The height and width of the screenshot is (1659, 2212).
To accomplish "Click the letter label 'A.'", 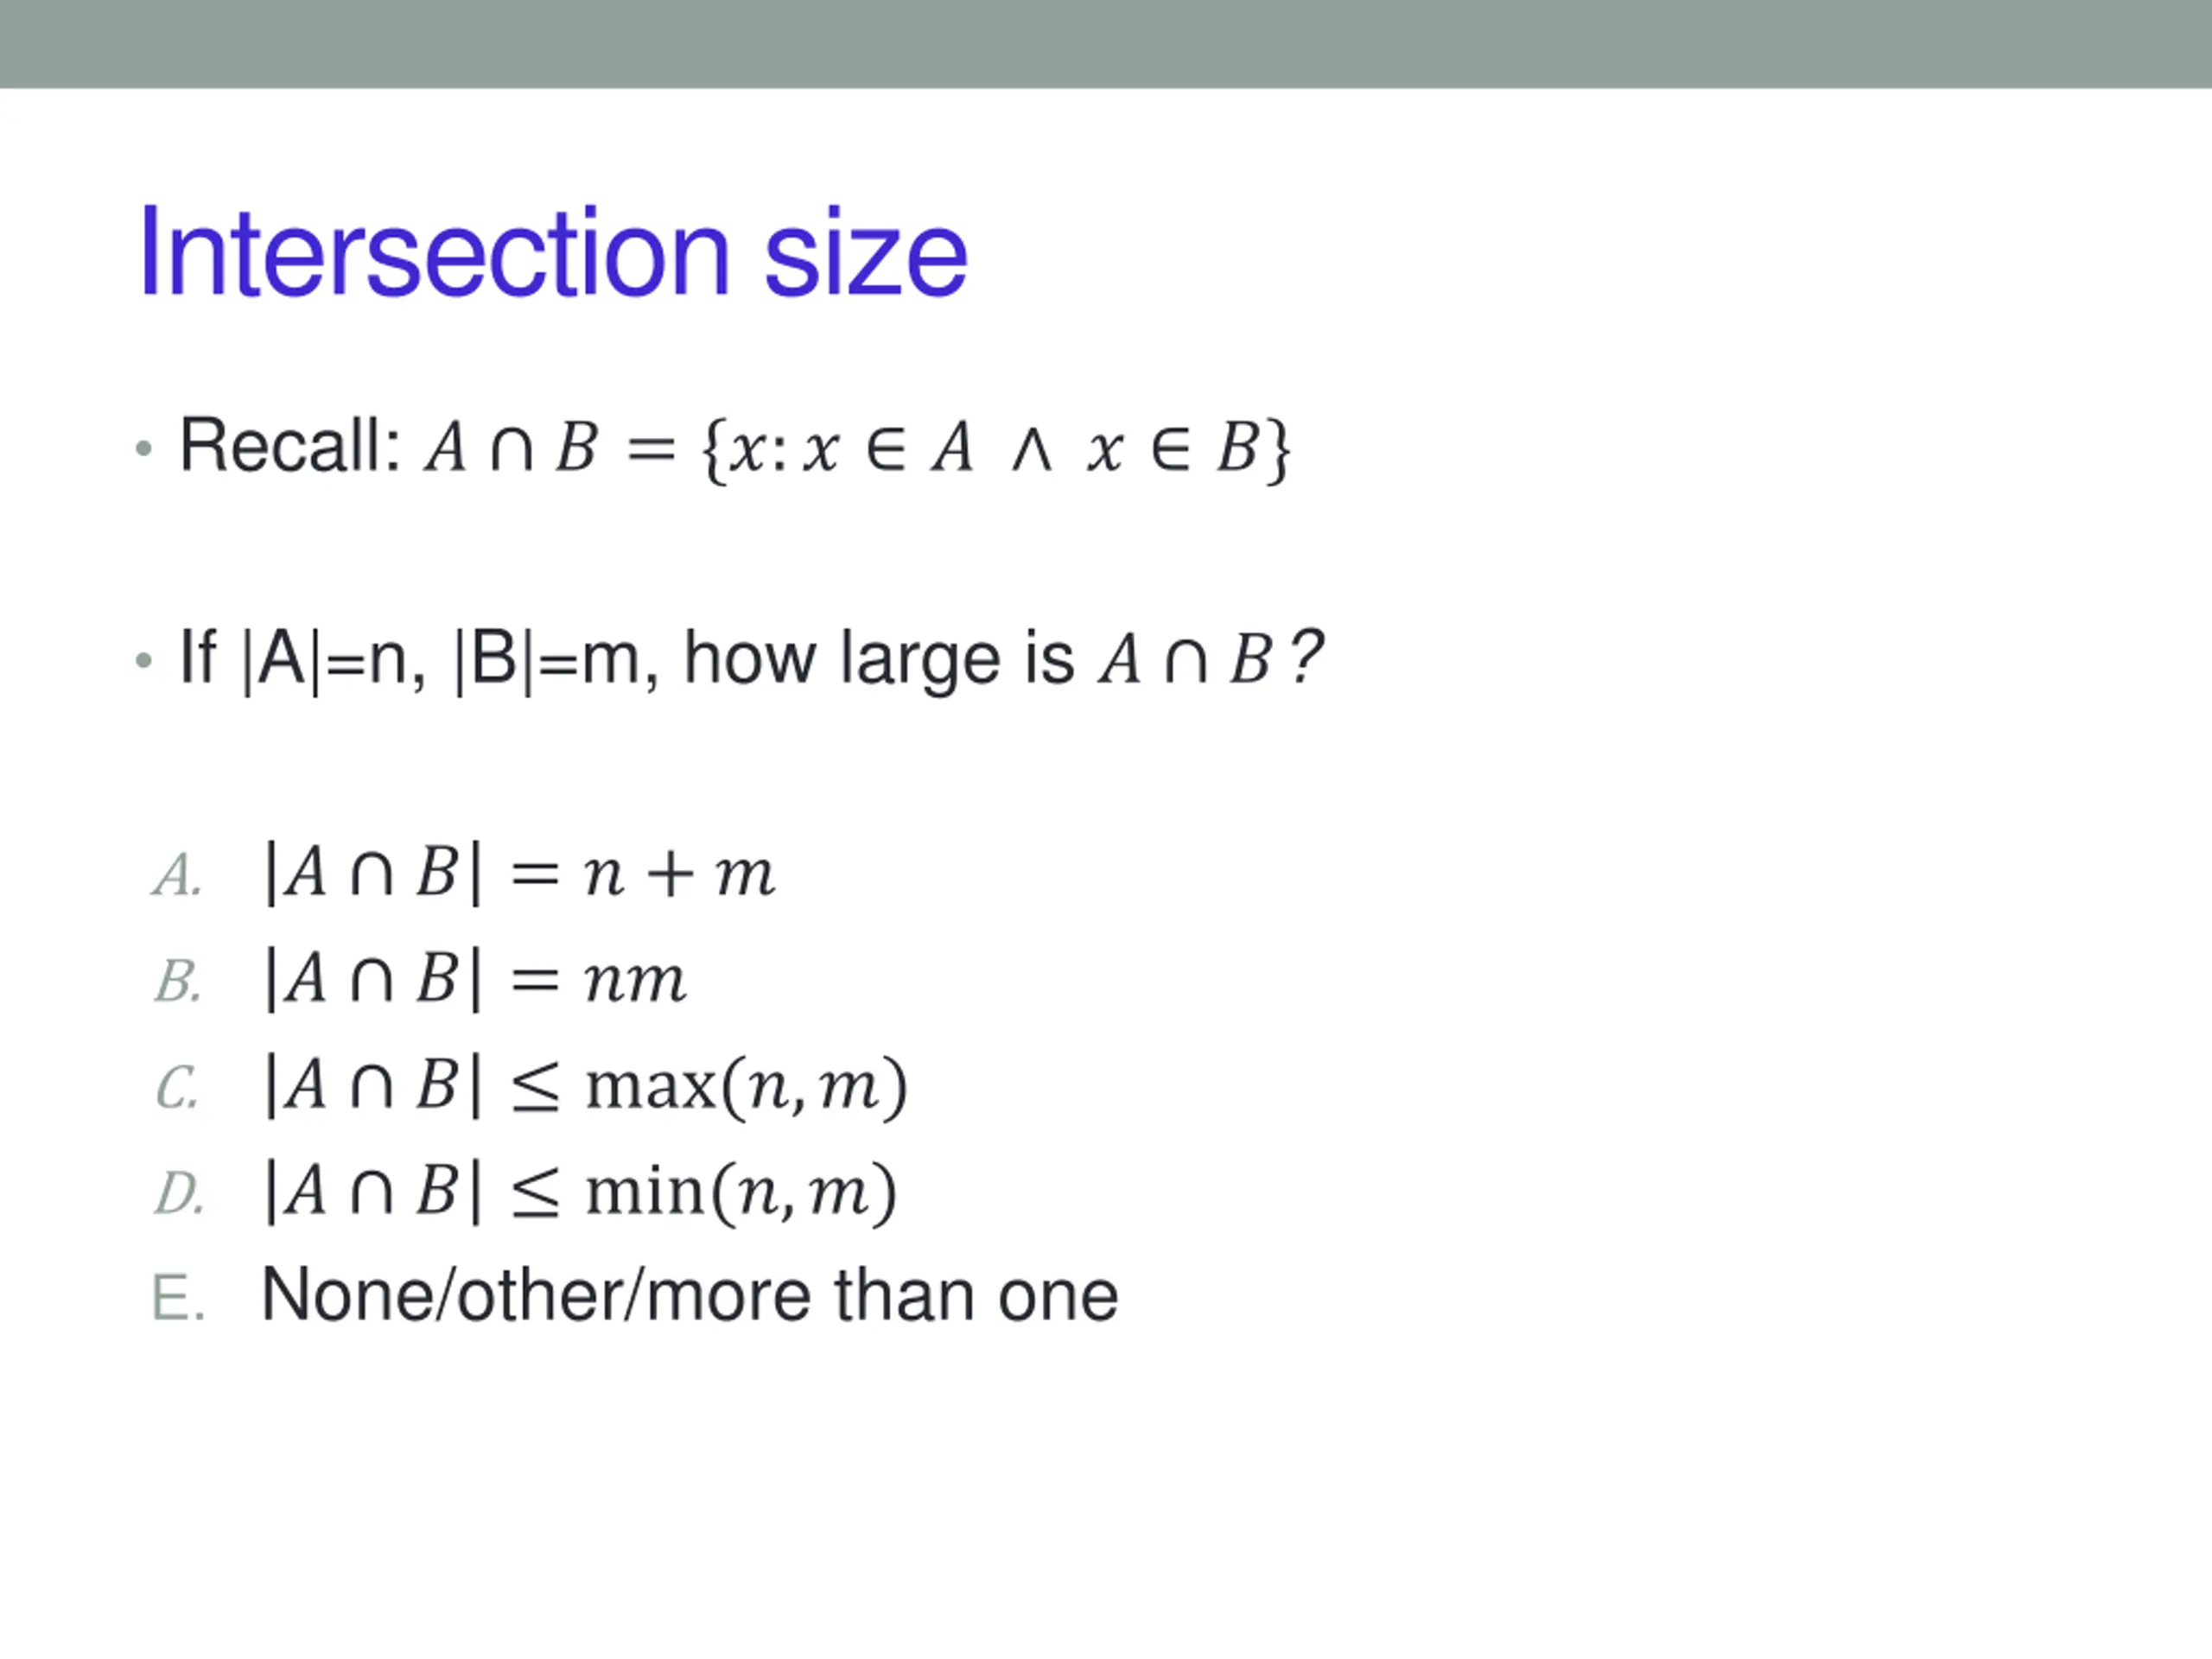I will point(177,875).
